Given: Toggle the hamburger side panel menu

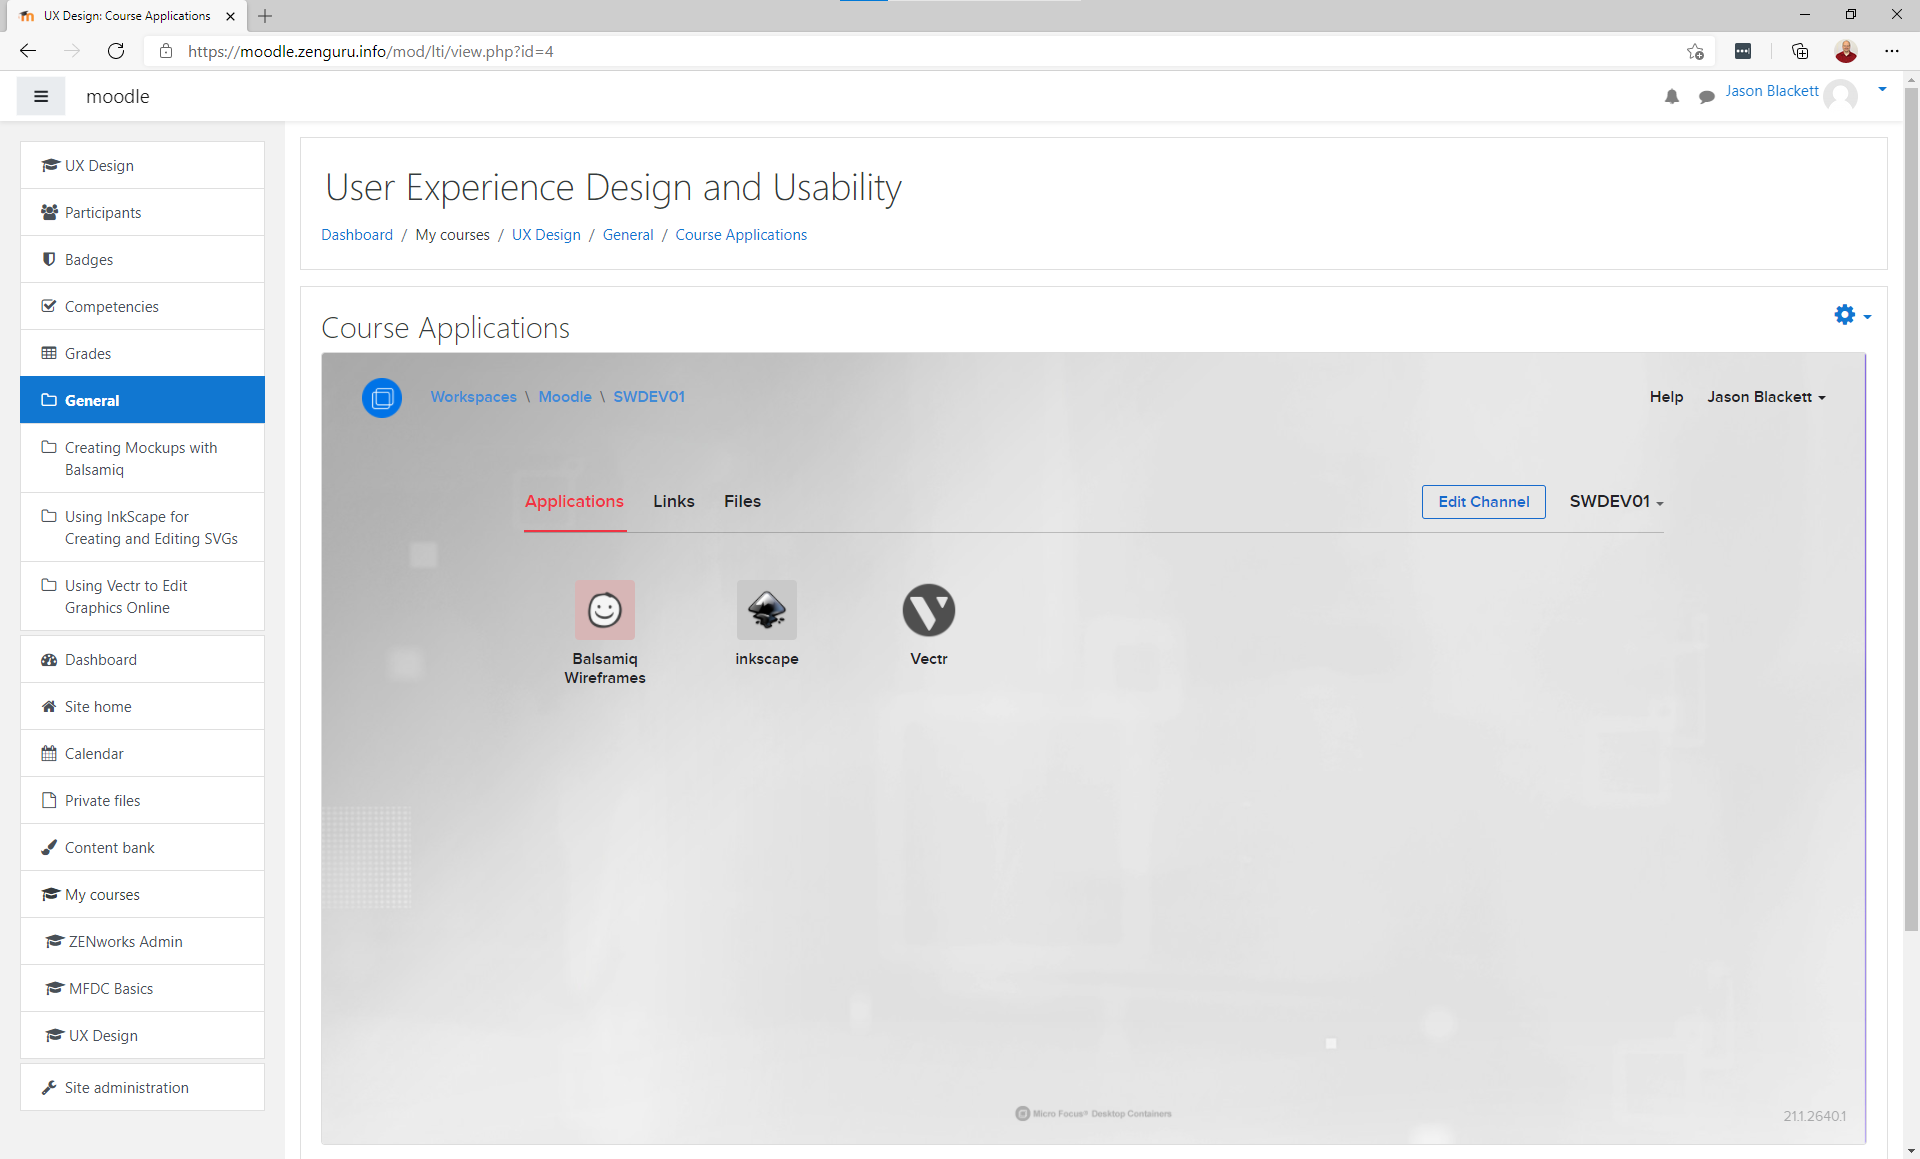Looking at the screenshot, I should coord(41,97).
